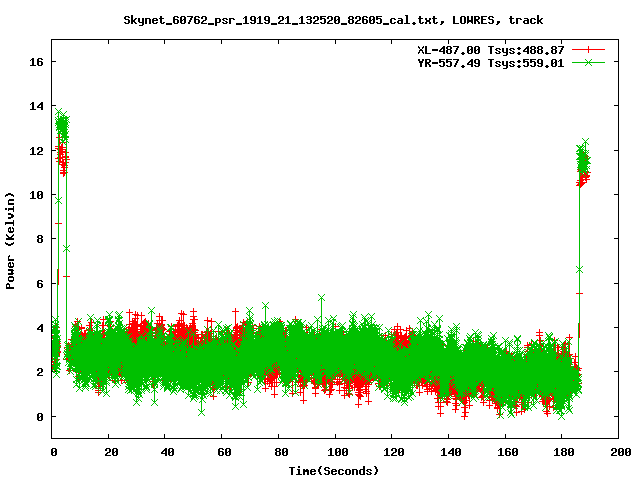The width and height of the screenshot is (640, 480).
Task: Click x-axis tick label 40
Action: click(x=167, y=452)
